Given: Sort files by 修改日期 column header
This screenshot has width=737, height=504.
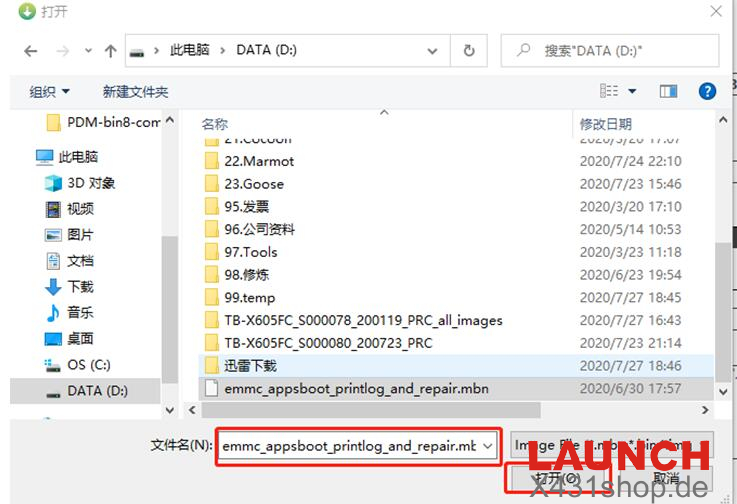Looking at the screenshot, I should click(x=605, y=124).
